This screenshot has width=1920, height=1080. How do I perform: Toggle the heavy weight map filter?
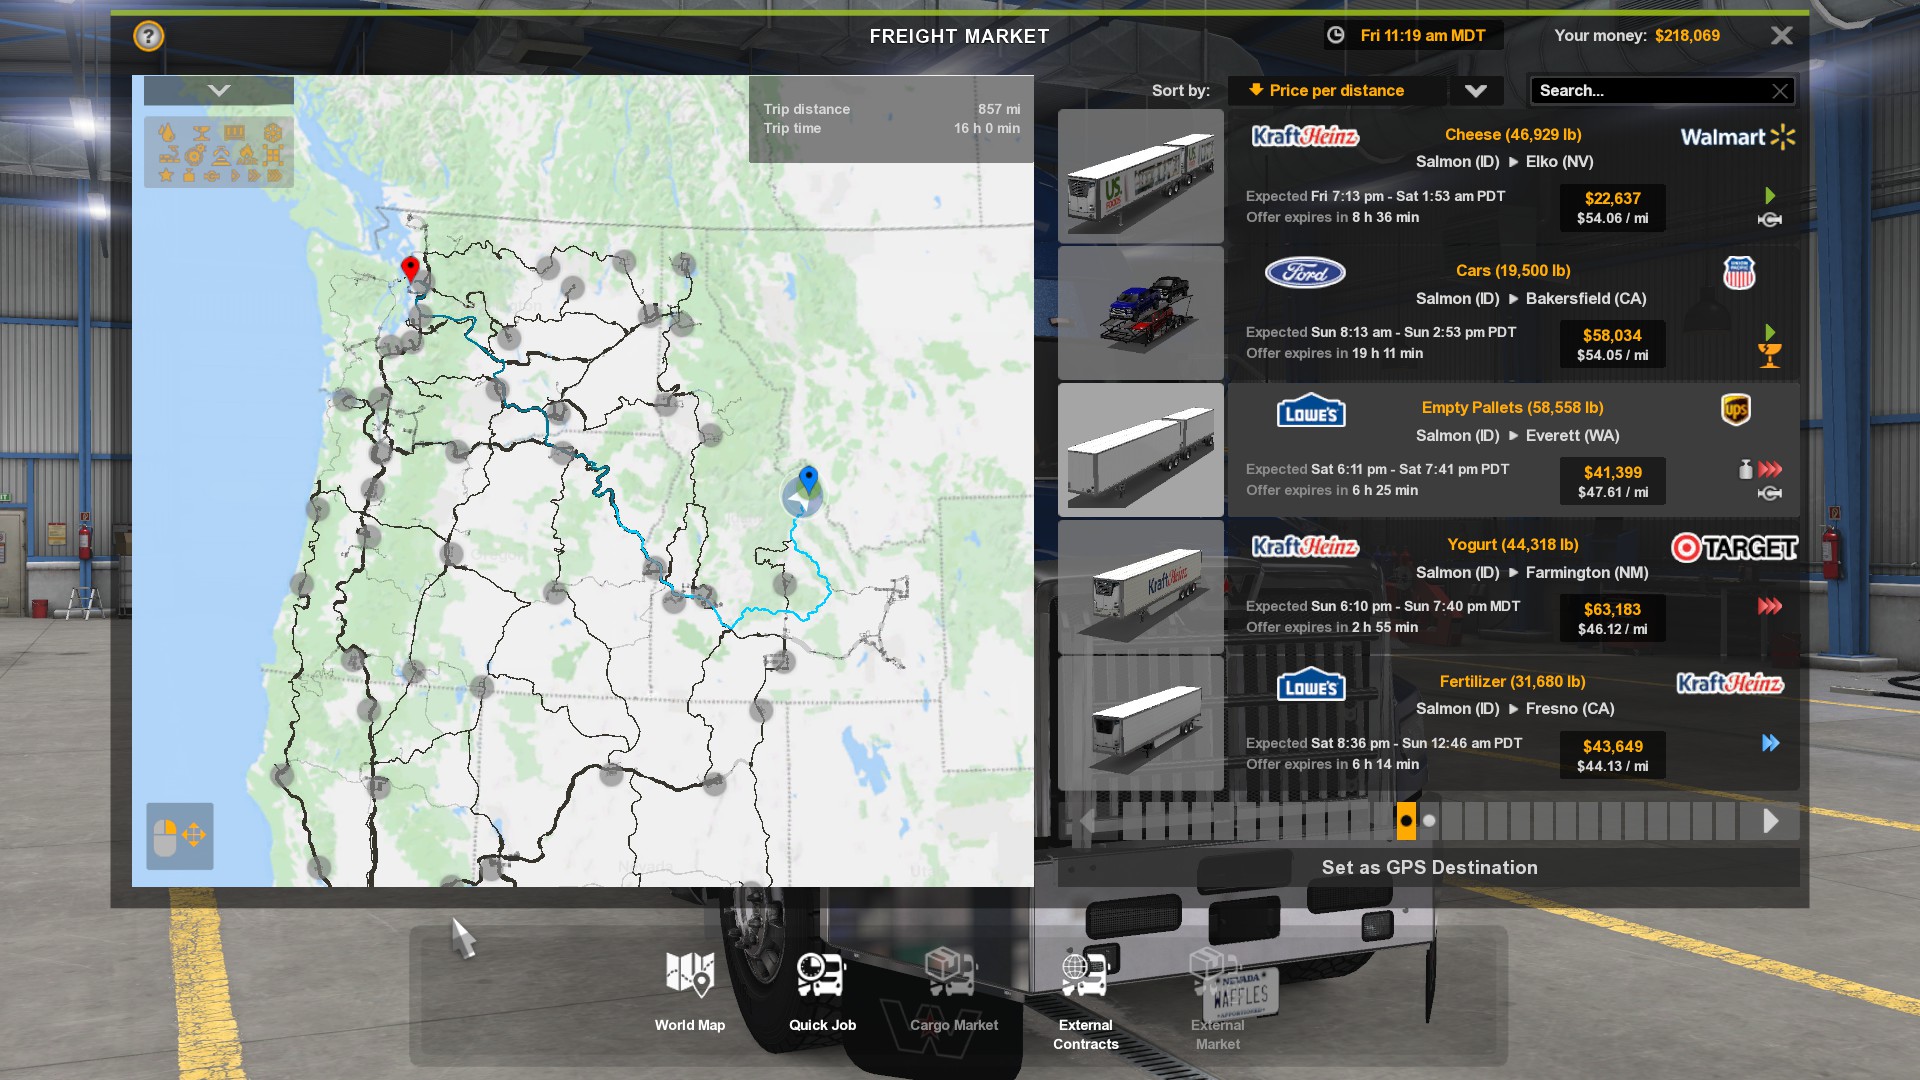189,175
